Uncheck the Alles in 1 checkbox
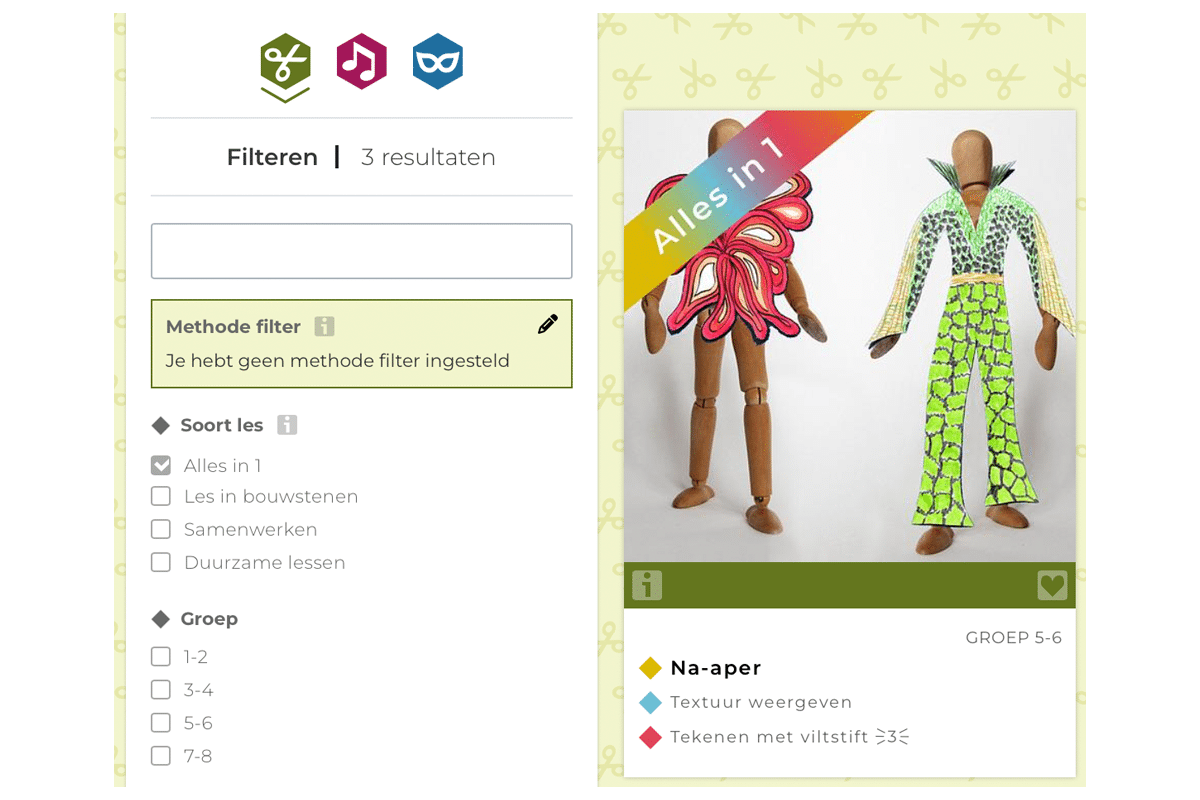This screenshot has height=800, width=1200. coord(161,465)
